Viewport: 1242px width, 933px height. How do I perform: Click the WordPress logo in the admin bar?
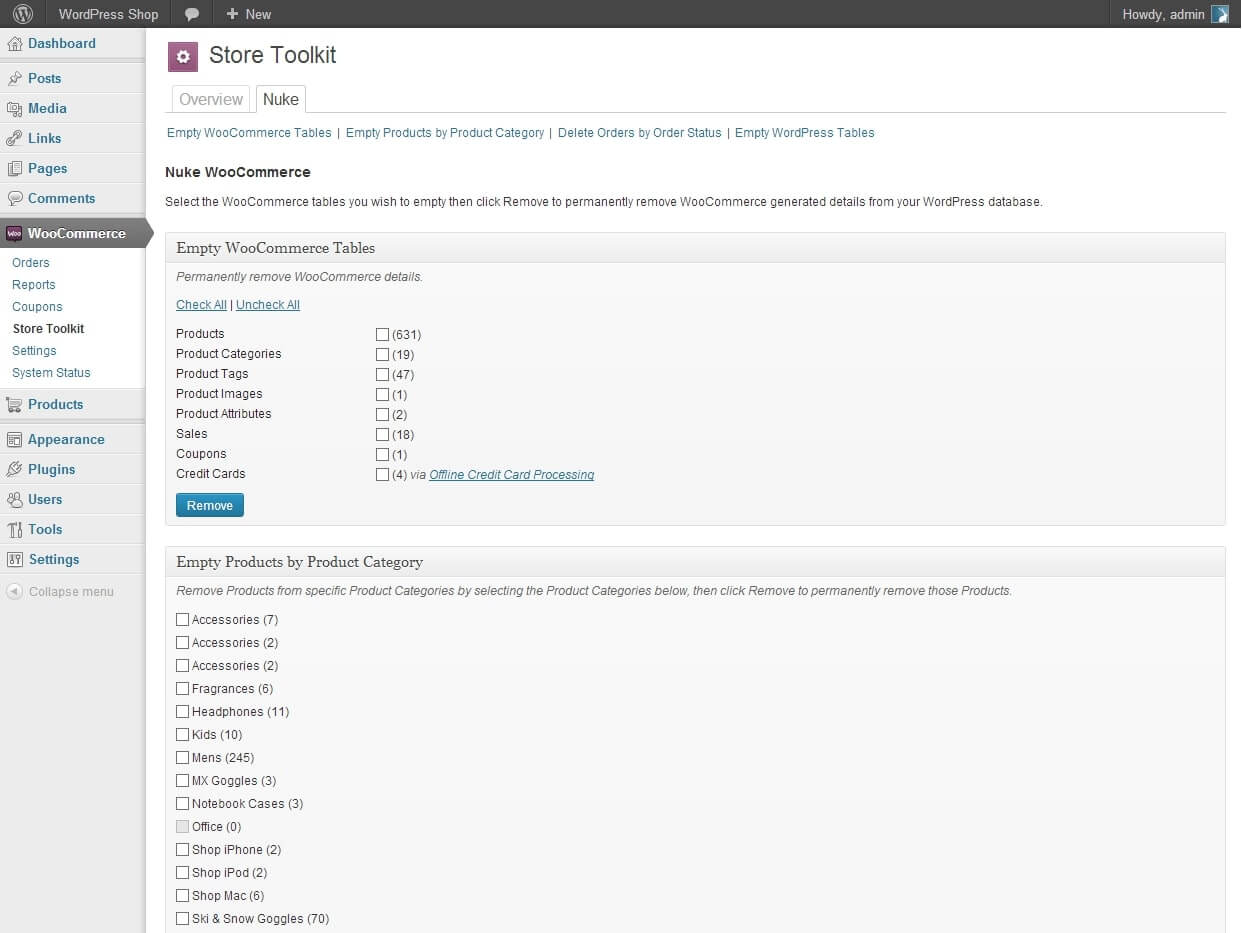click(21, 14)
